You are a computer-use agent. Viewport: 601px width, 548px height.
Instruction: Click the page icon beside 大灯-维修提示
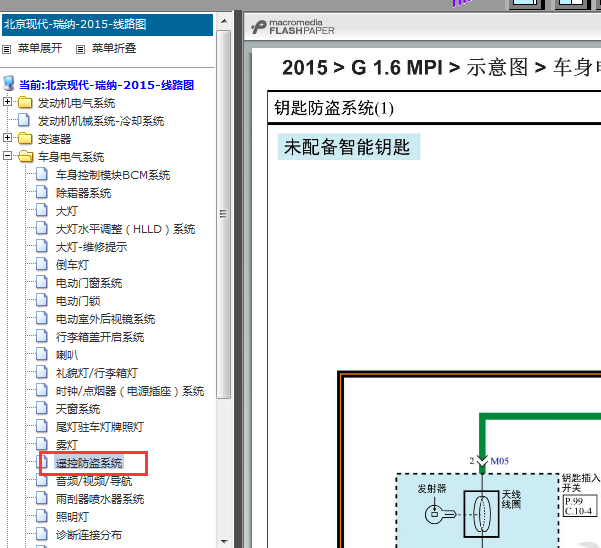click(x=42, y=246)
